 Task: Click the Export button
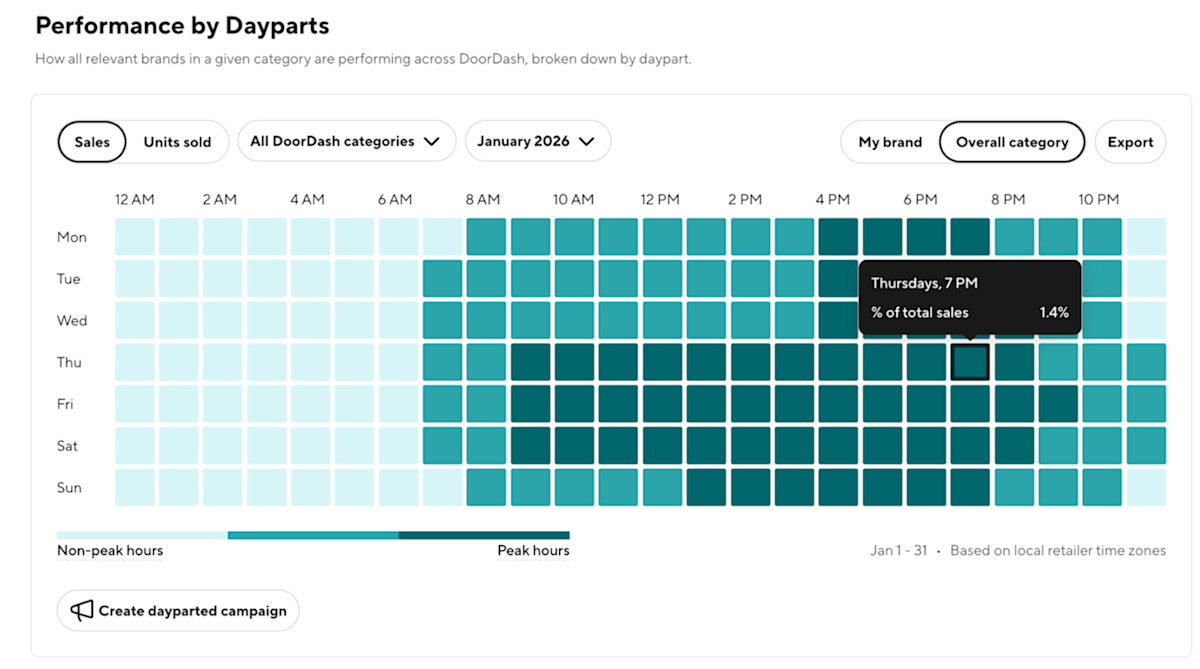click(x=1130, y=141)
